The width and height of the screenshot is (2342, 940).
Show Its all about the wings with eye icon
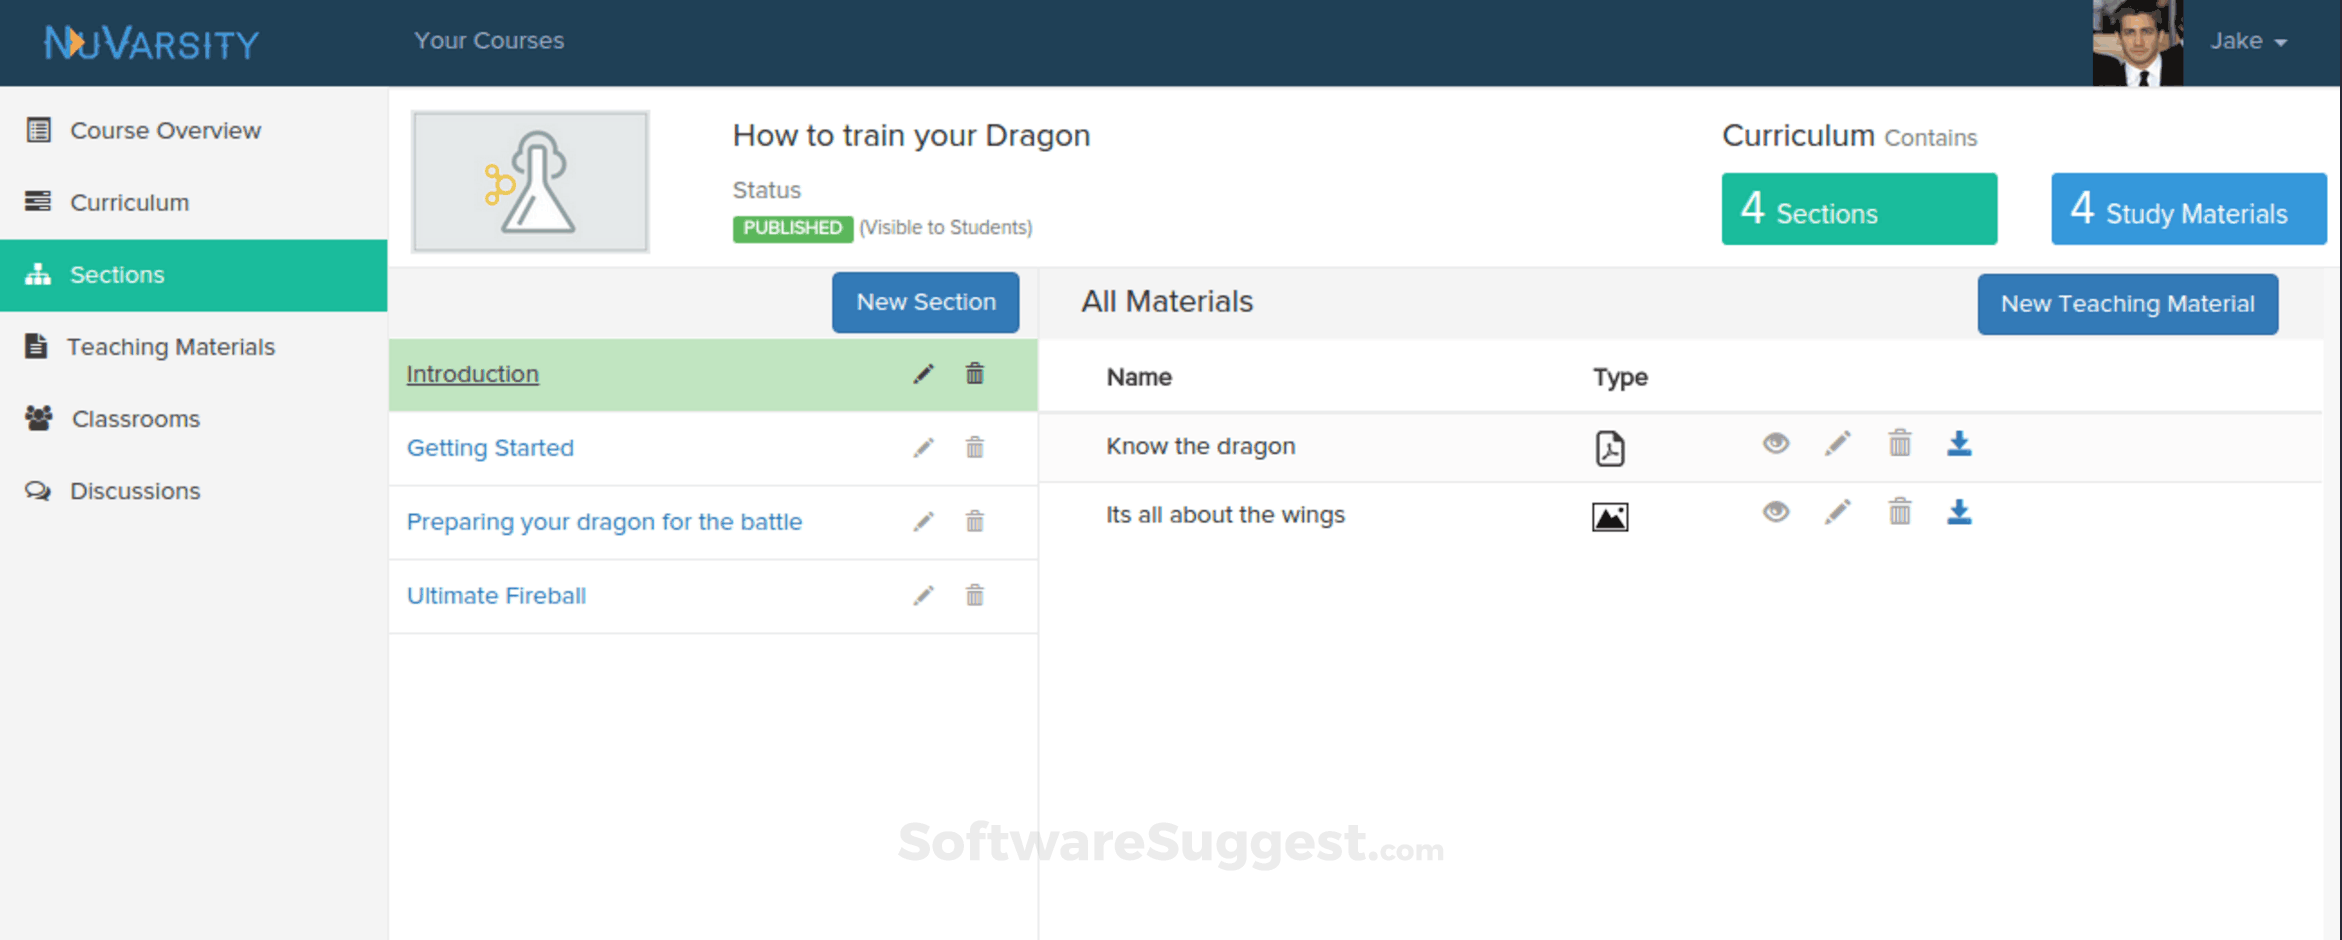click(1775, 512)
